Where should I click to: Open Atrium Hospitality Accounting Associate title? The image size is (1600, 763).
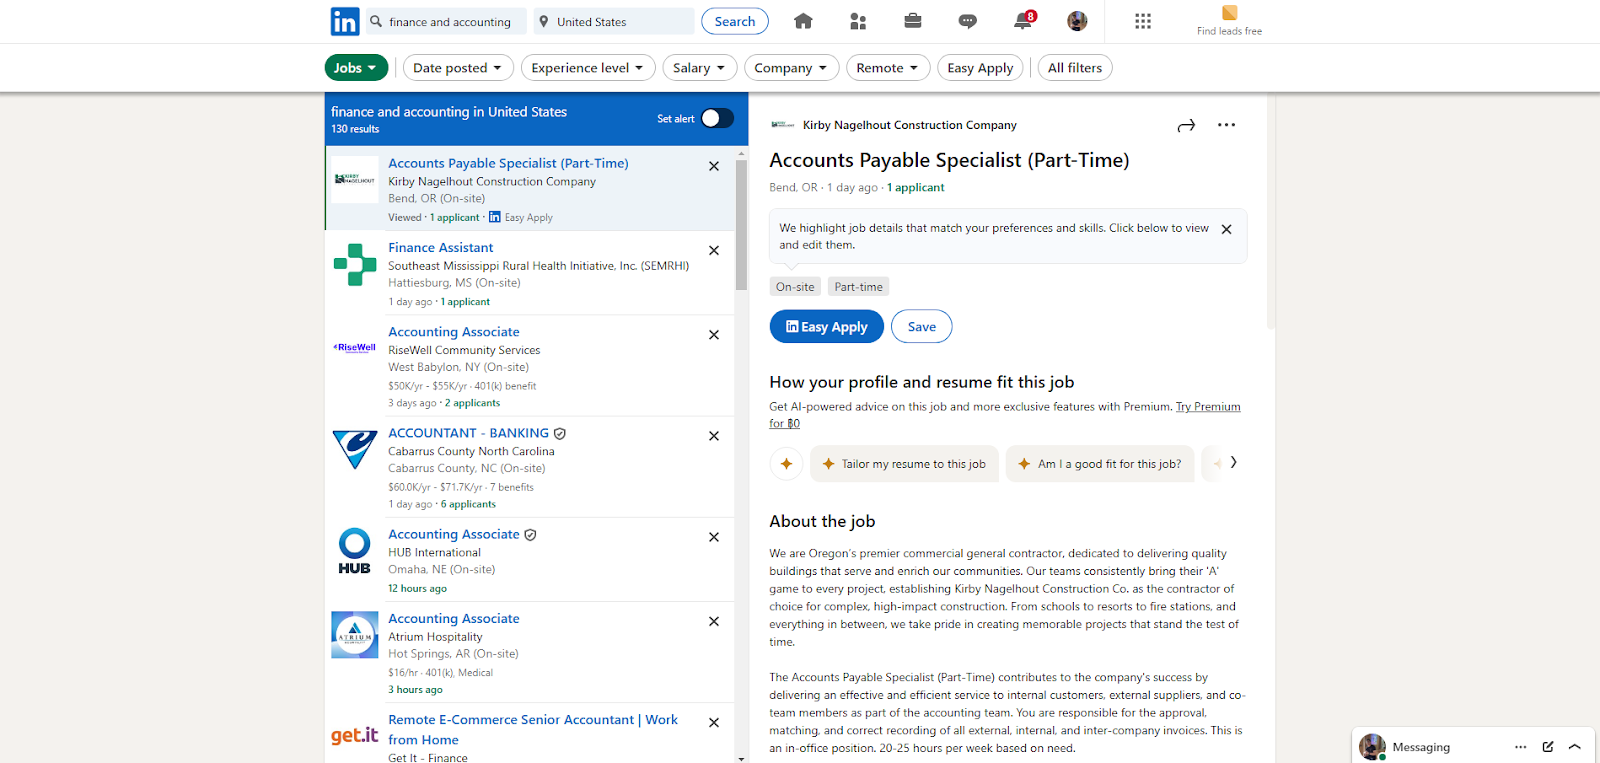tap(454, 619)
